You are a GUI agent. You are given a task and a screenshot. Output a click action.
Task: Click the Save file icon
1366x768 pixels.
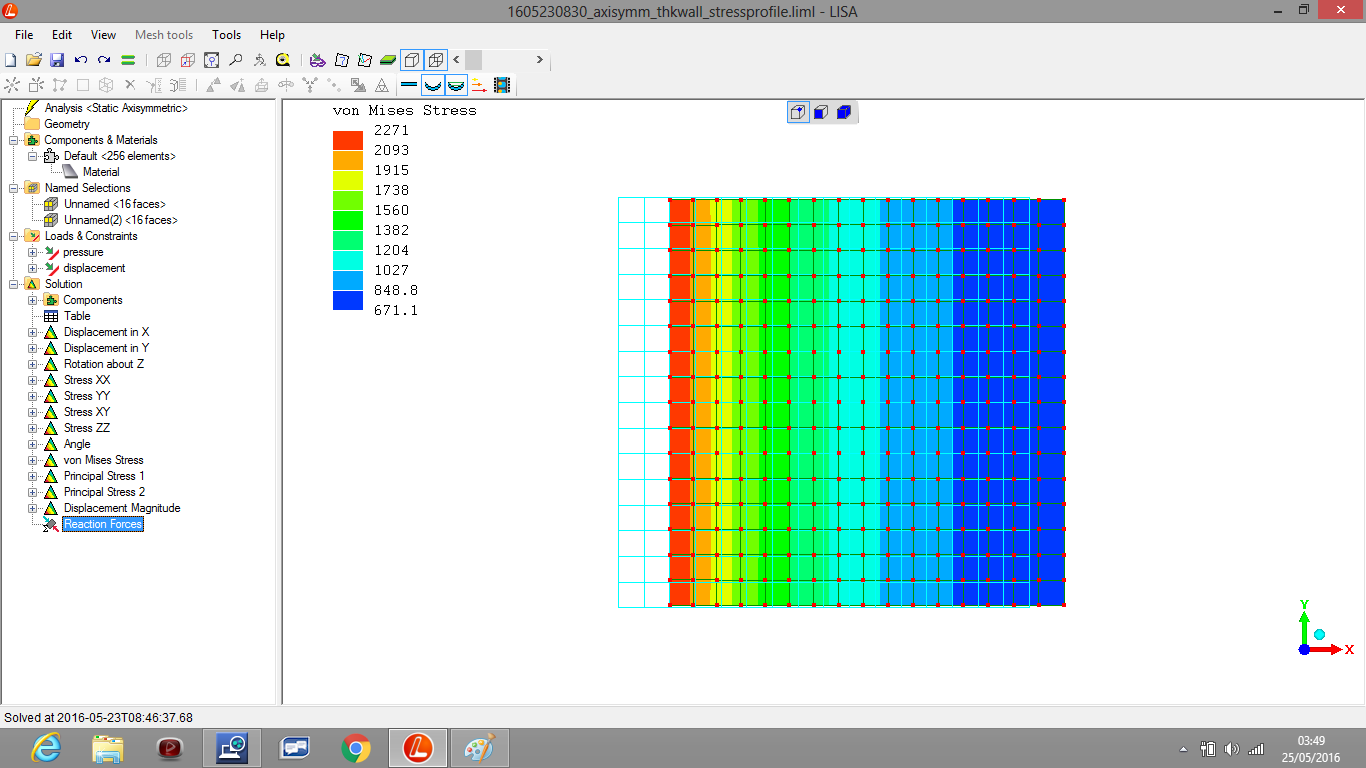(57, 60)
